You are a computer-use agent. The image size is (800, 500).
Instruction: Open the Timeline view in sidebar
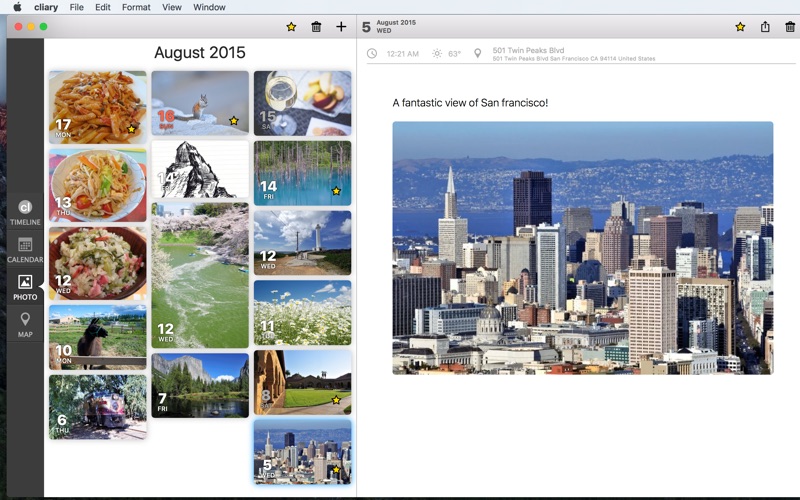point(25,211)
